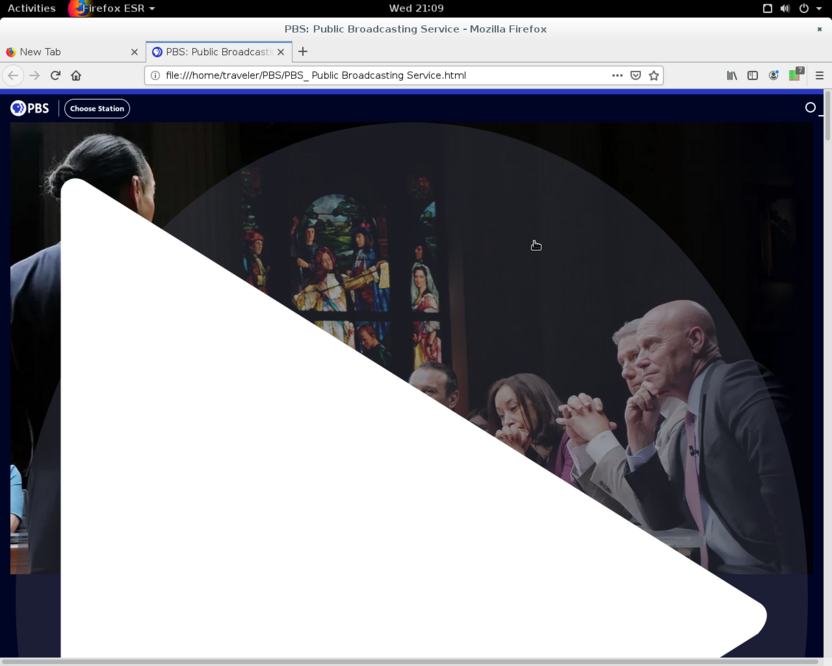Open the Firefox home page
The width and height of the screenshot is (832, 666).
tap(76, 75)
